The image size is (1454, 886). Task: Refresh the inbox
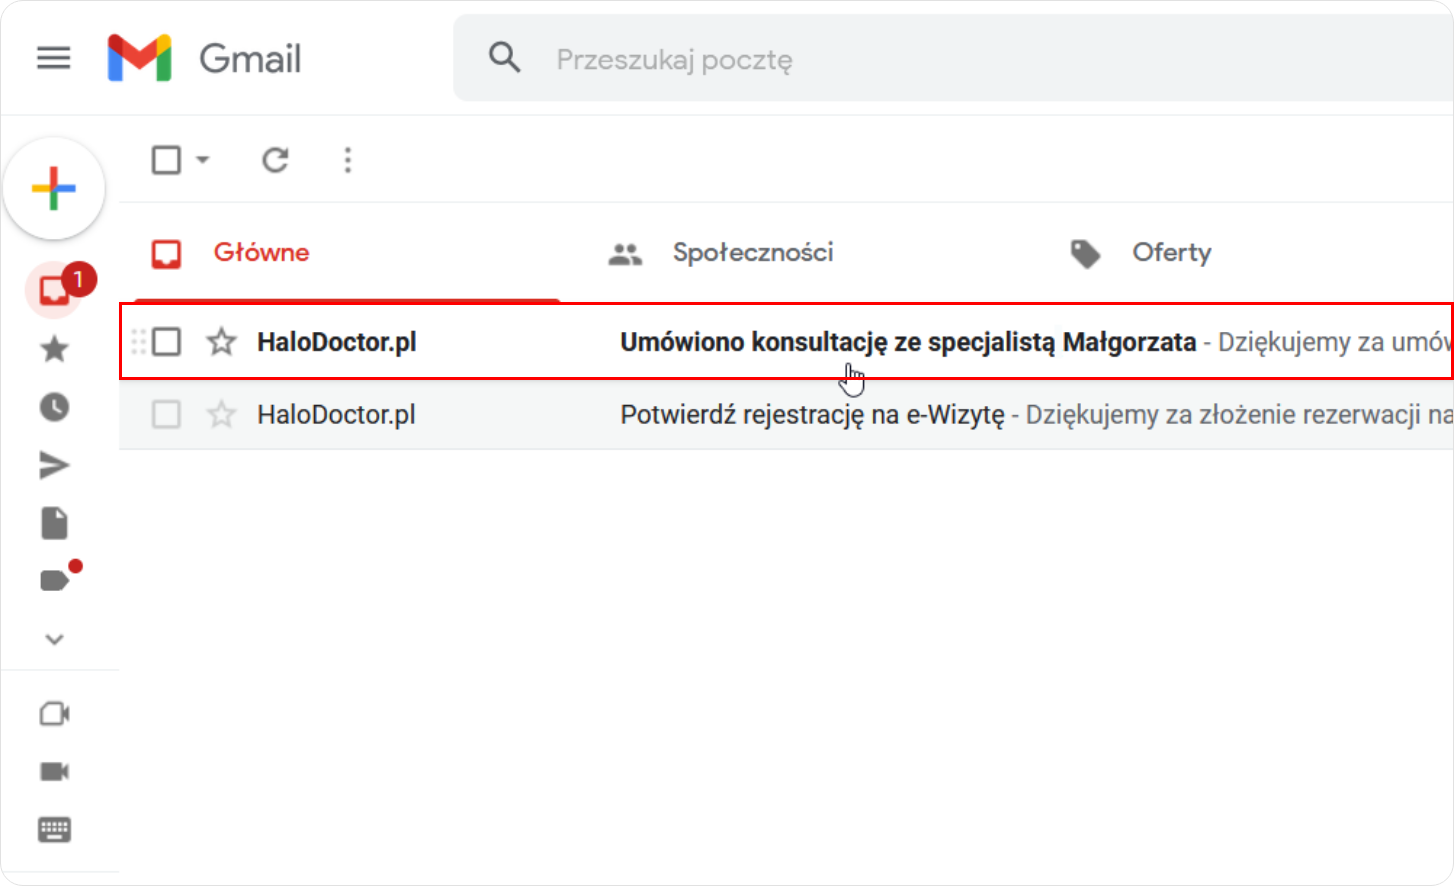click(x=275, y=160)
